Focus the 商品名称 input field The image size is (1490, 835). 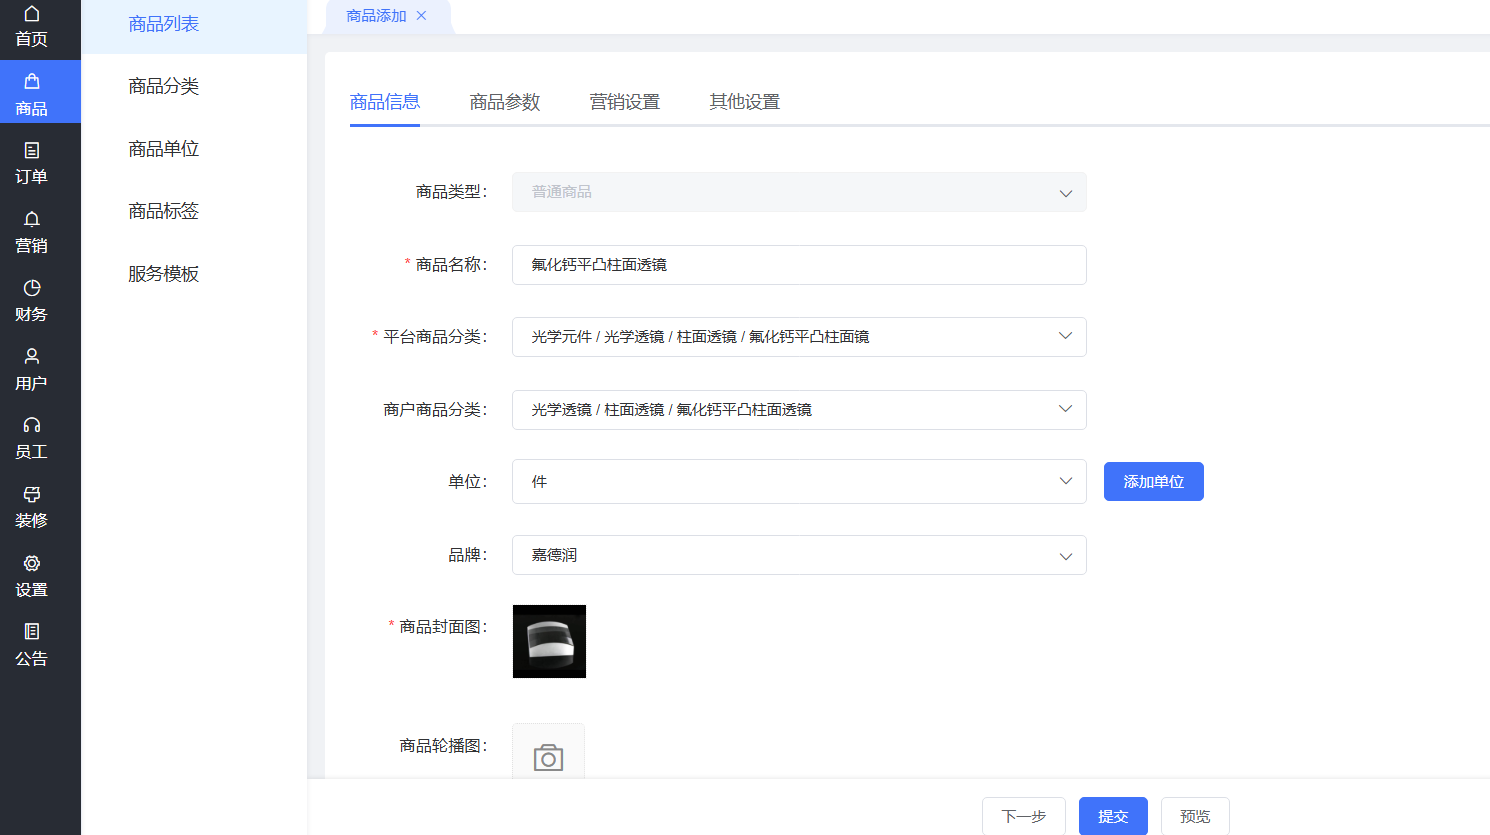click(799, 265)
